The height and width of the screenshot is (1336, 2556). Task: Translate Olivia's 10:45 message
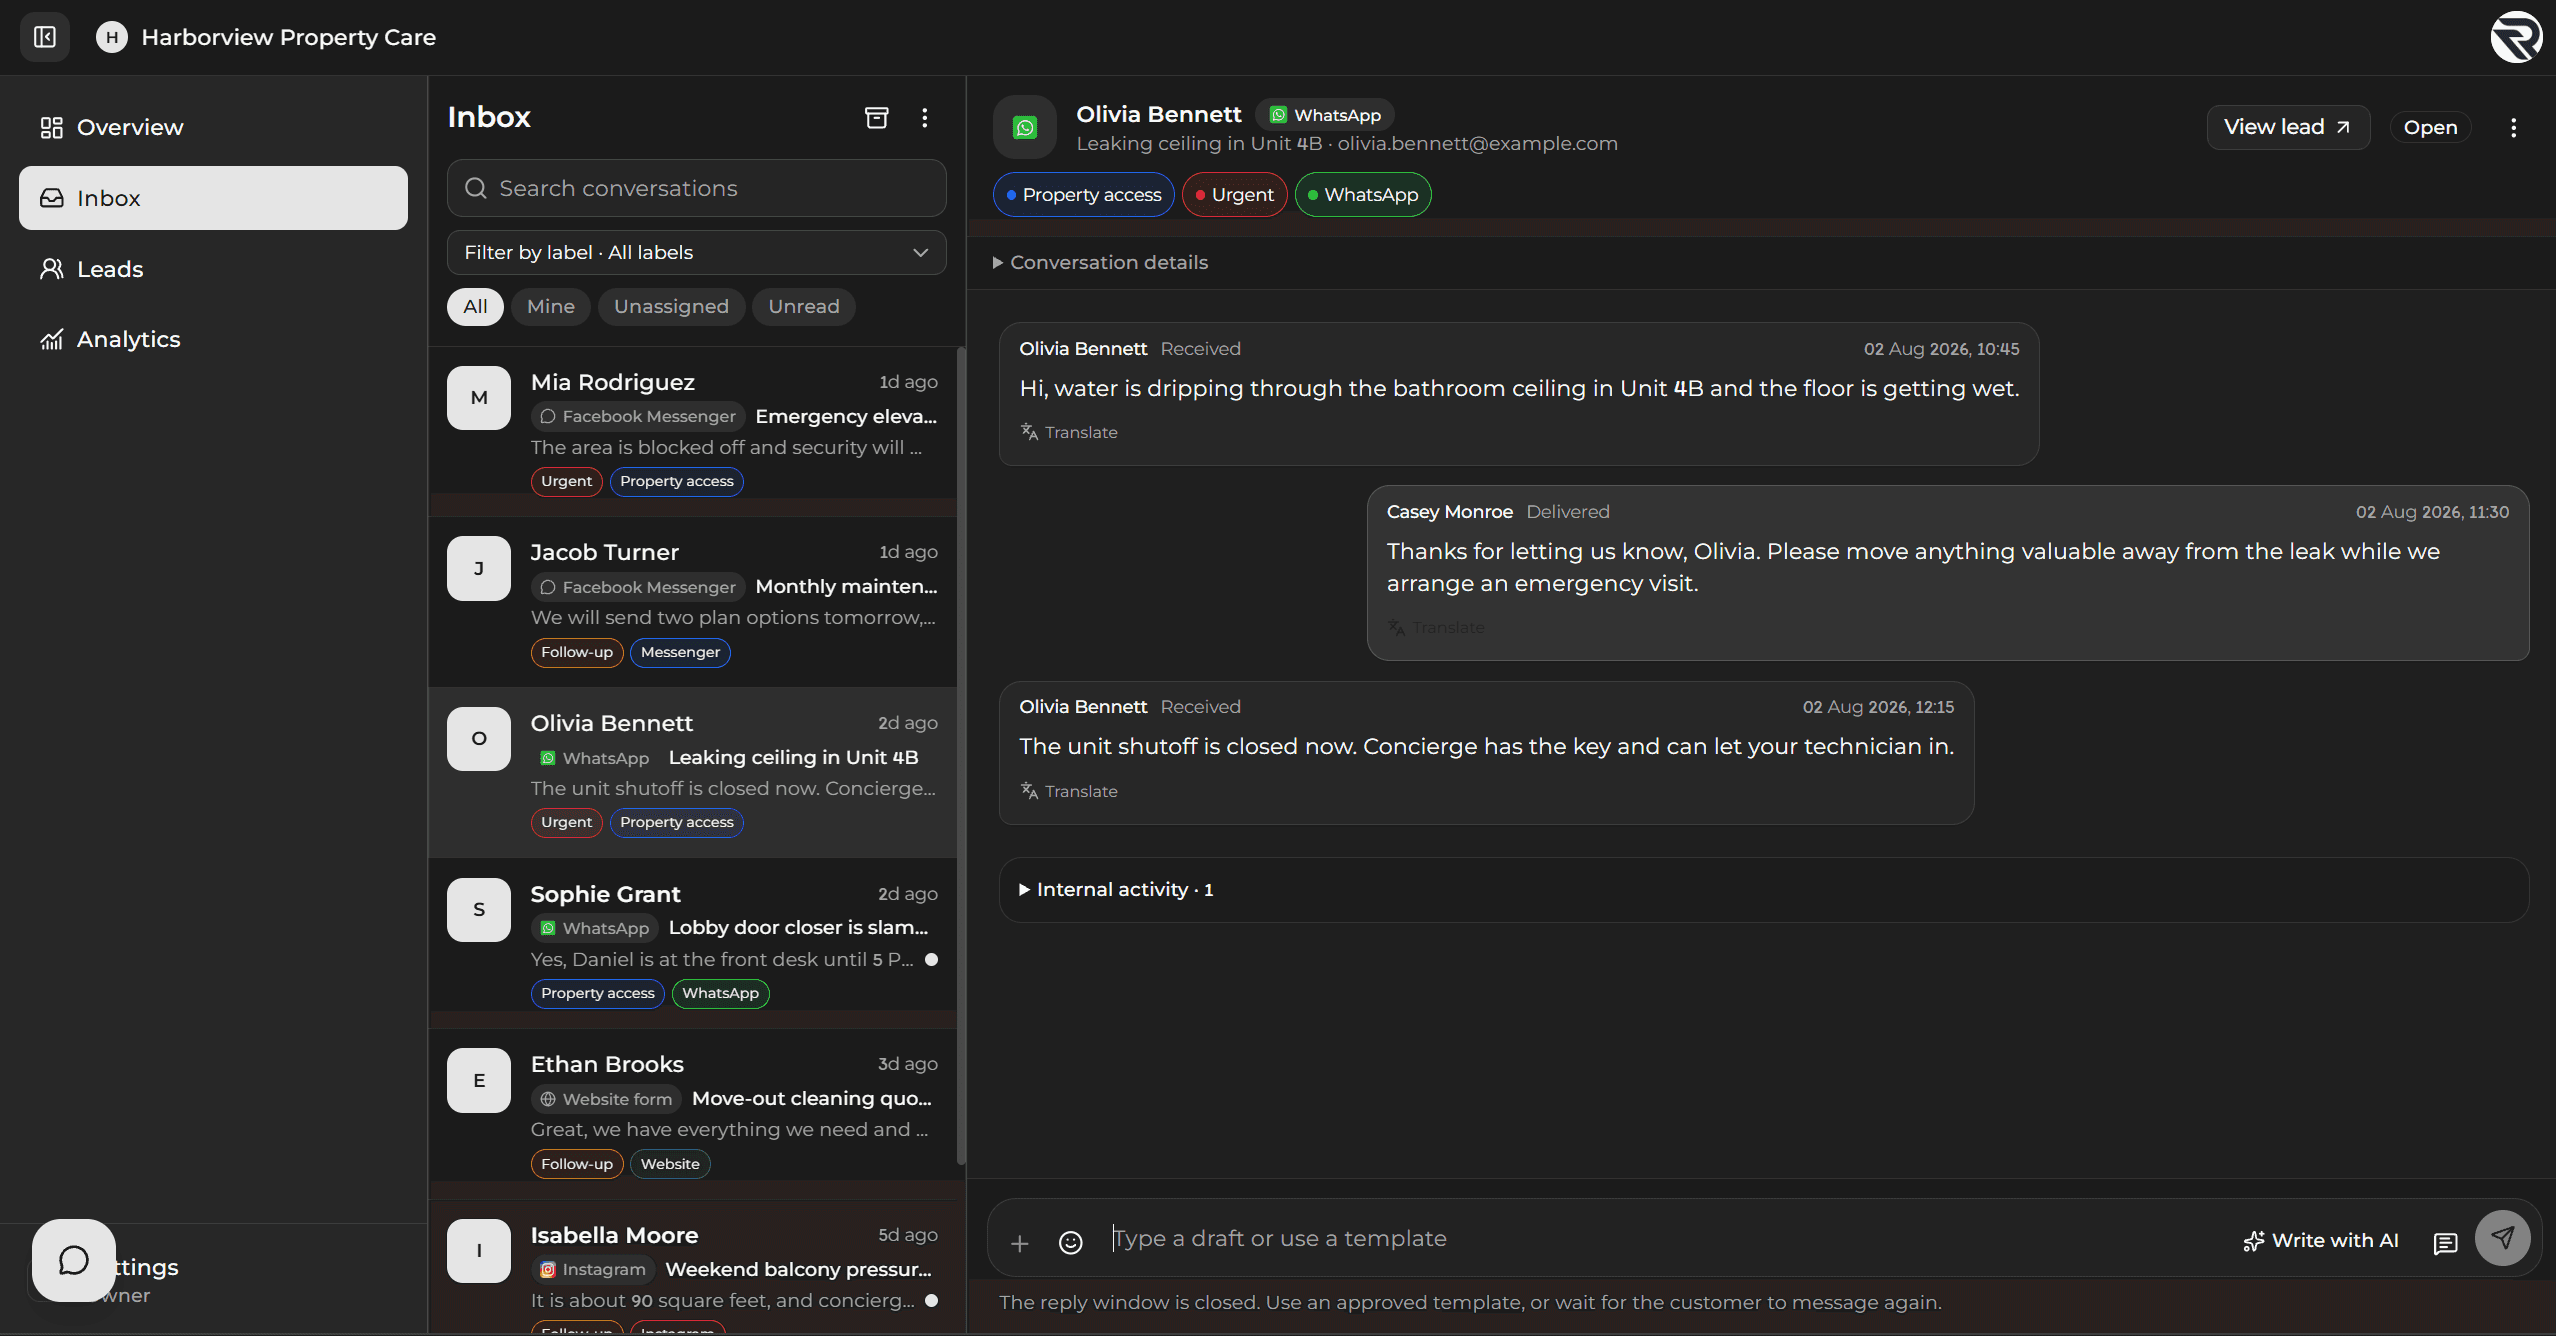click(x=1069, y=432)
